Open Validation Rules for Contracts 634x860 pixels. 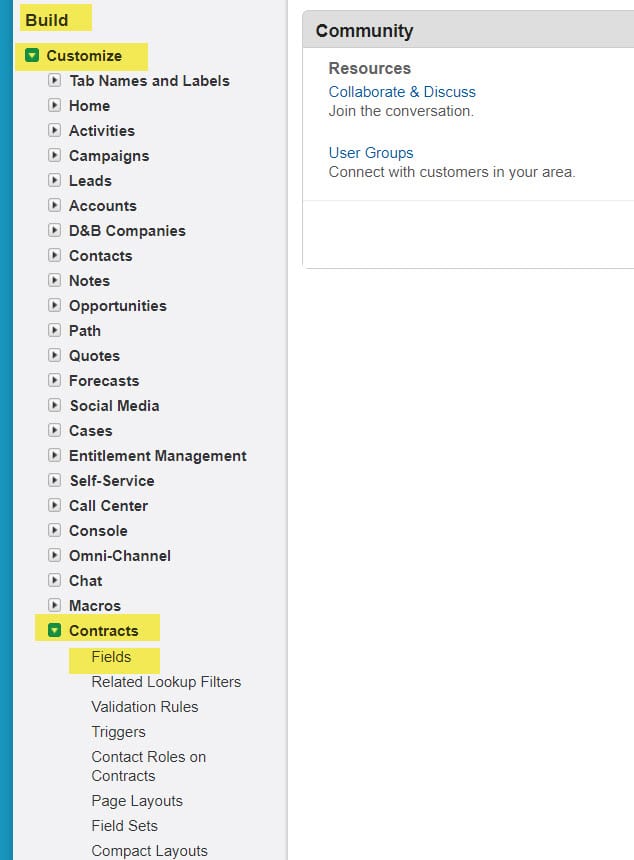click(144, 707)
